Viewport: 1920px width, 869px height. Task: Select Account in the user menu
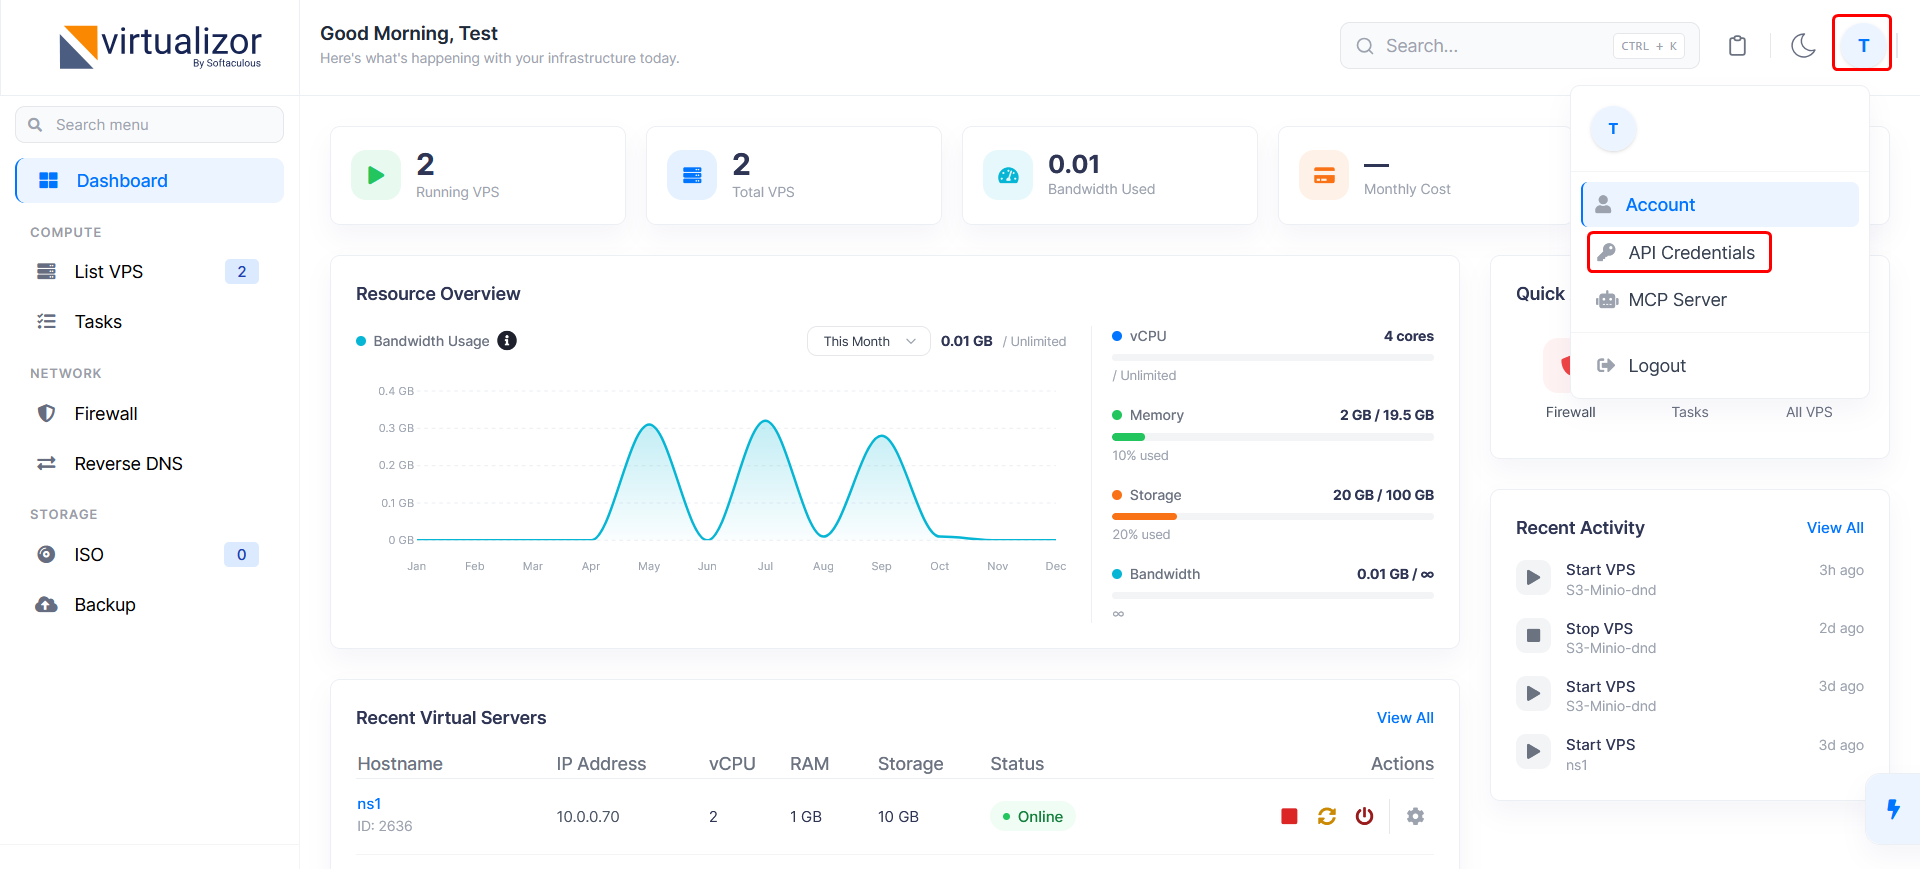(x=1720, y=204)
